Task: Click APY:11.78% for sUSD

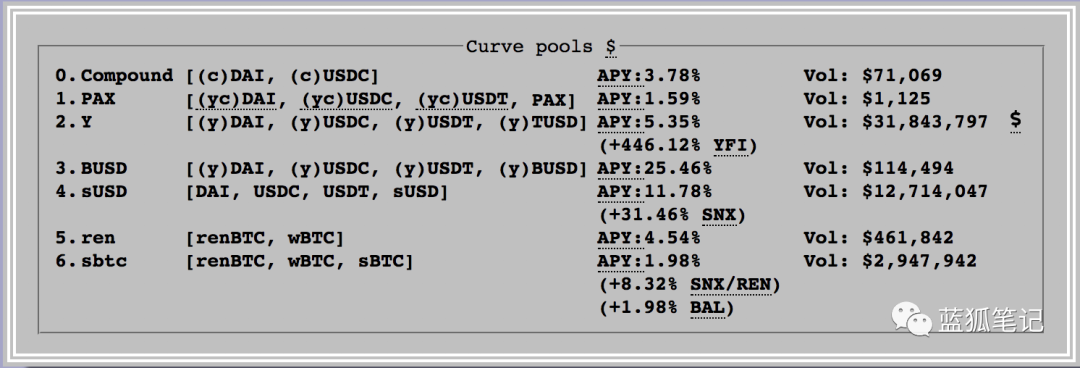Action: point(654,192)
